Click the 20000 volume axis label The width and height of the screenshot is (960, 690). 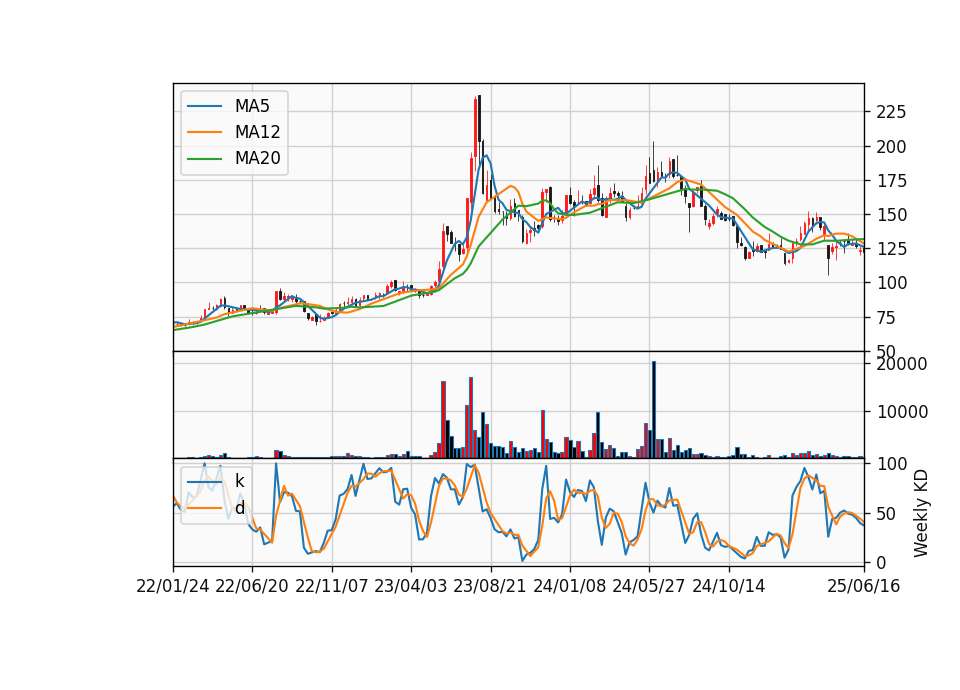pyautogui.click(x=902, y=364)
